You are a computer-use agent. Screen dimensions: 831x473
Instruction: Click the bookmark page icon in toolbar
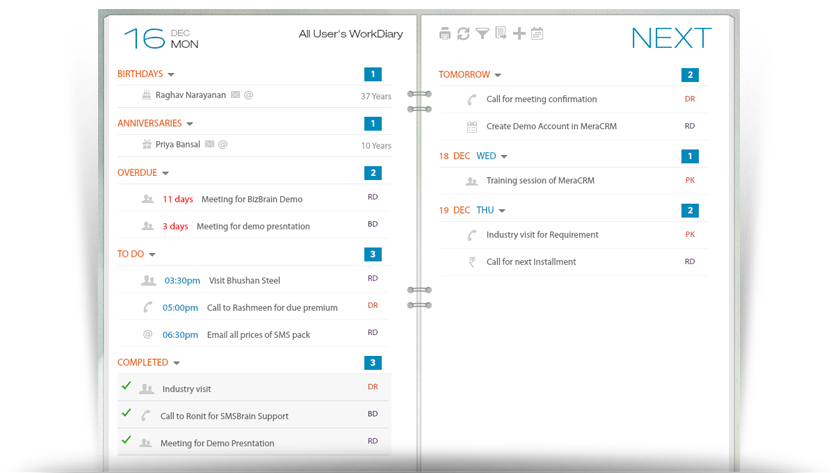[x=500, y=33]
